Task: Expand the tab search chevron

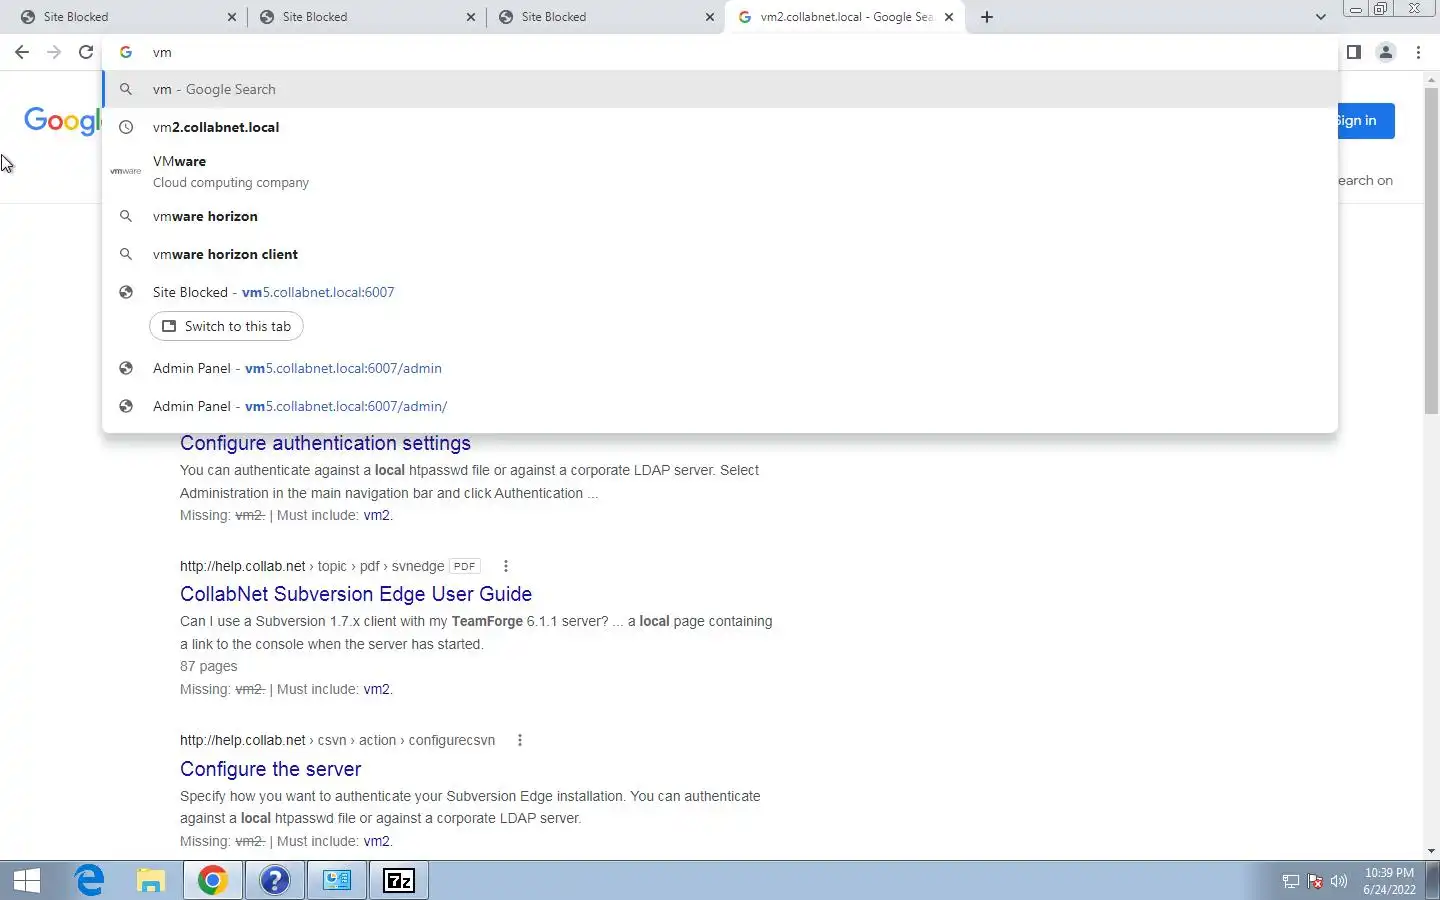Action: [1320, 17]
